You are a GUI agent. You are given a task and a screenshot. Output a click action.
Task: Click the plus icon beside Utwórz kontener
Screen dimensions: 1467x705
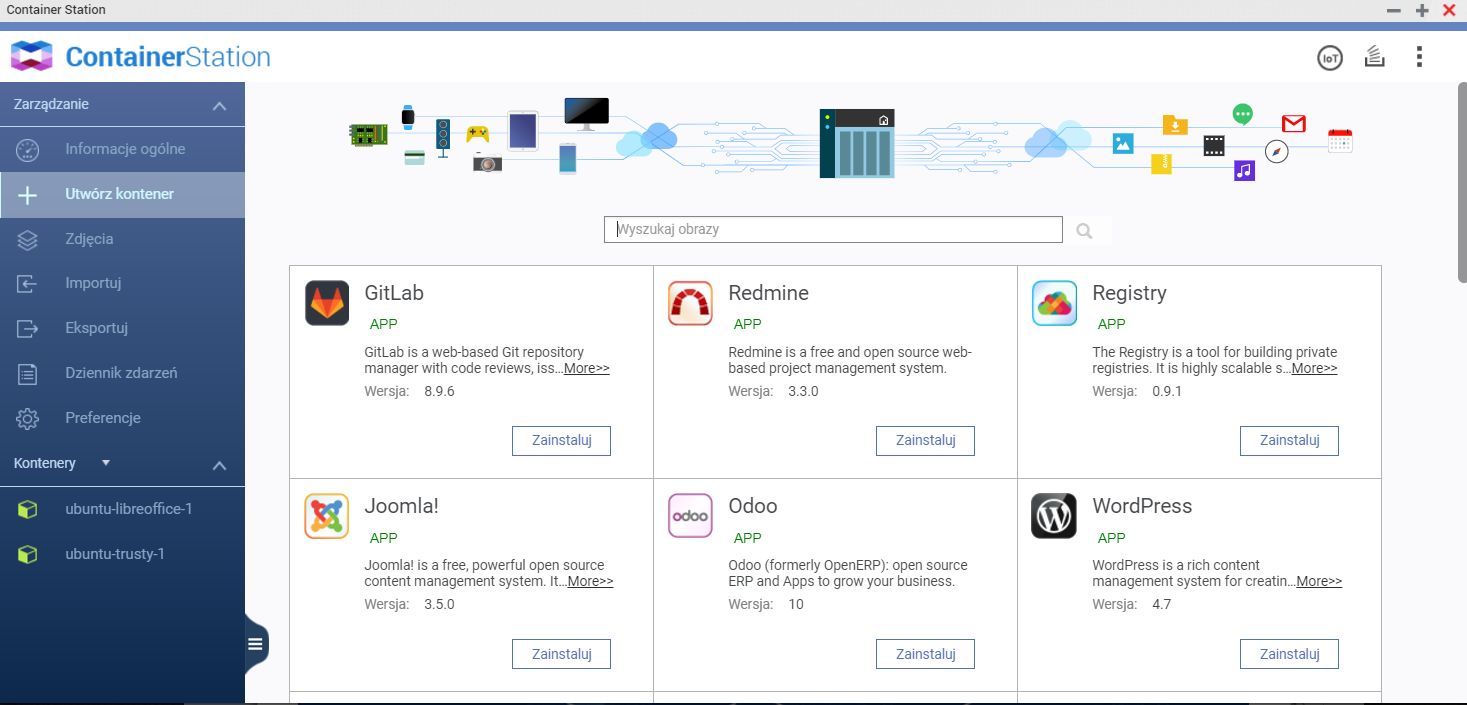pos(27,195)
